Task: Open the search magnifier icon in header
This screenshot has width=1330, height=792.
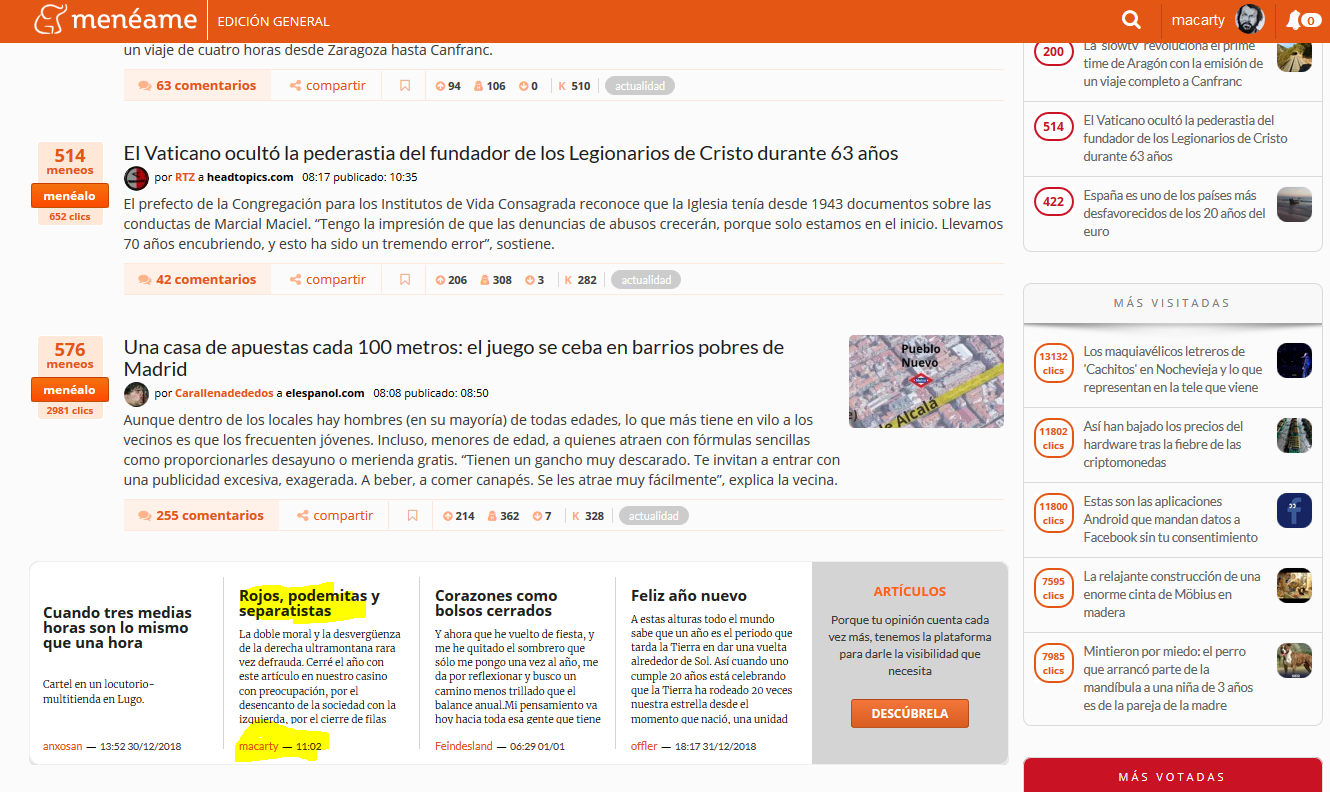Action: 1131,20
